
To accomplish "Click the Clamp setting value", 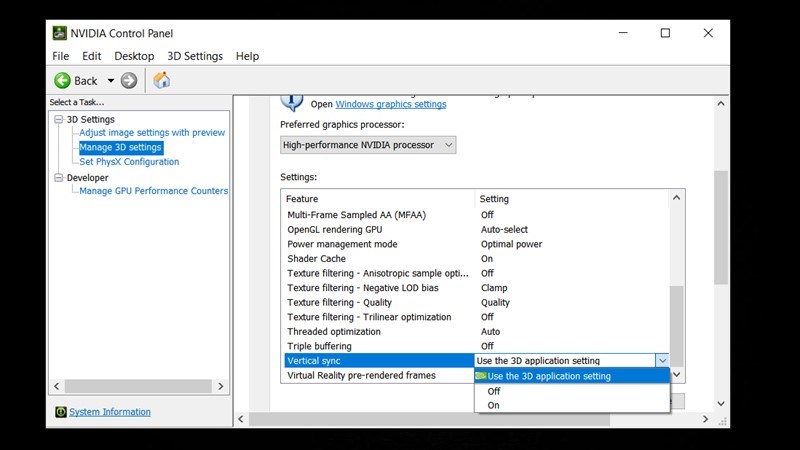I will click(x=494, y=288).
